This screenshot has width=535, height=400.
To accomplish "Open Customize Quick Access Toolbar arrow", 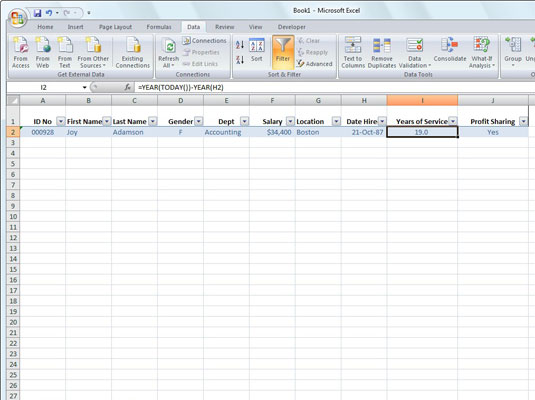I will point(89,13).
